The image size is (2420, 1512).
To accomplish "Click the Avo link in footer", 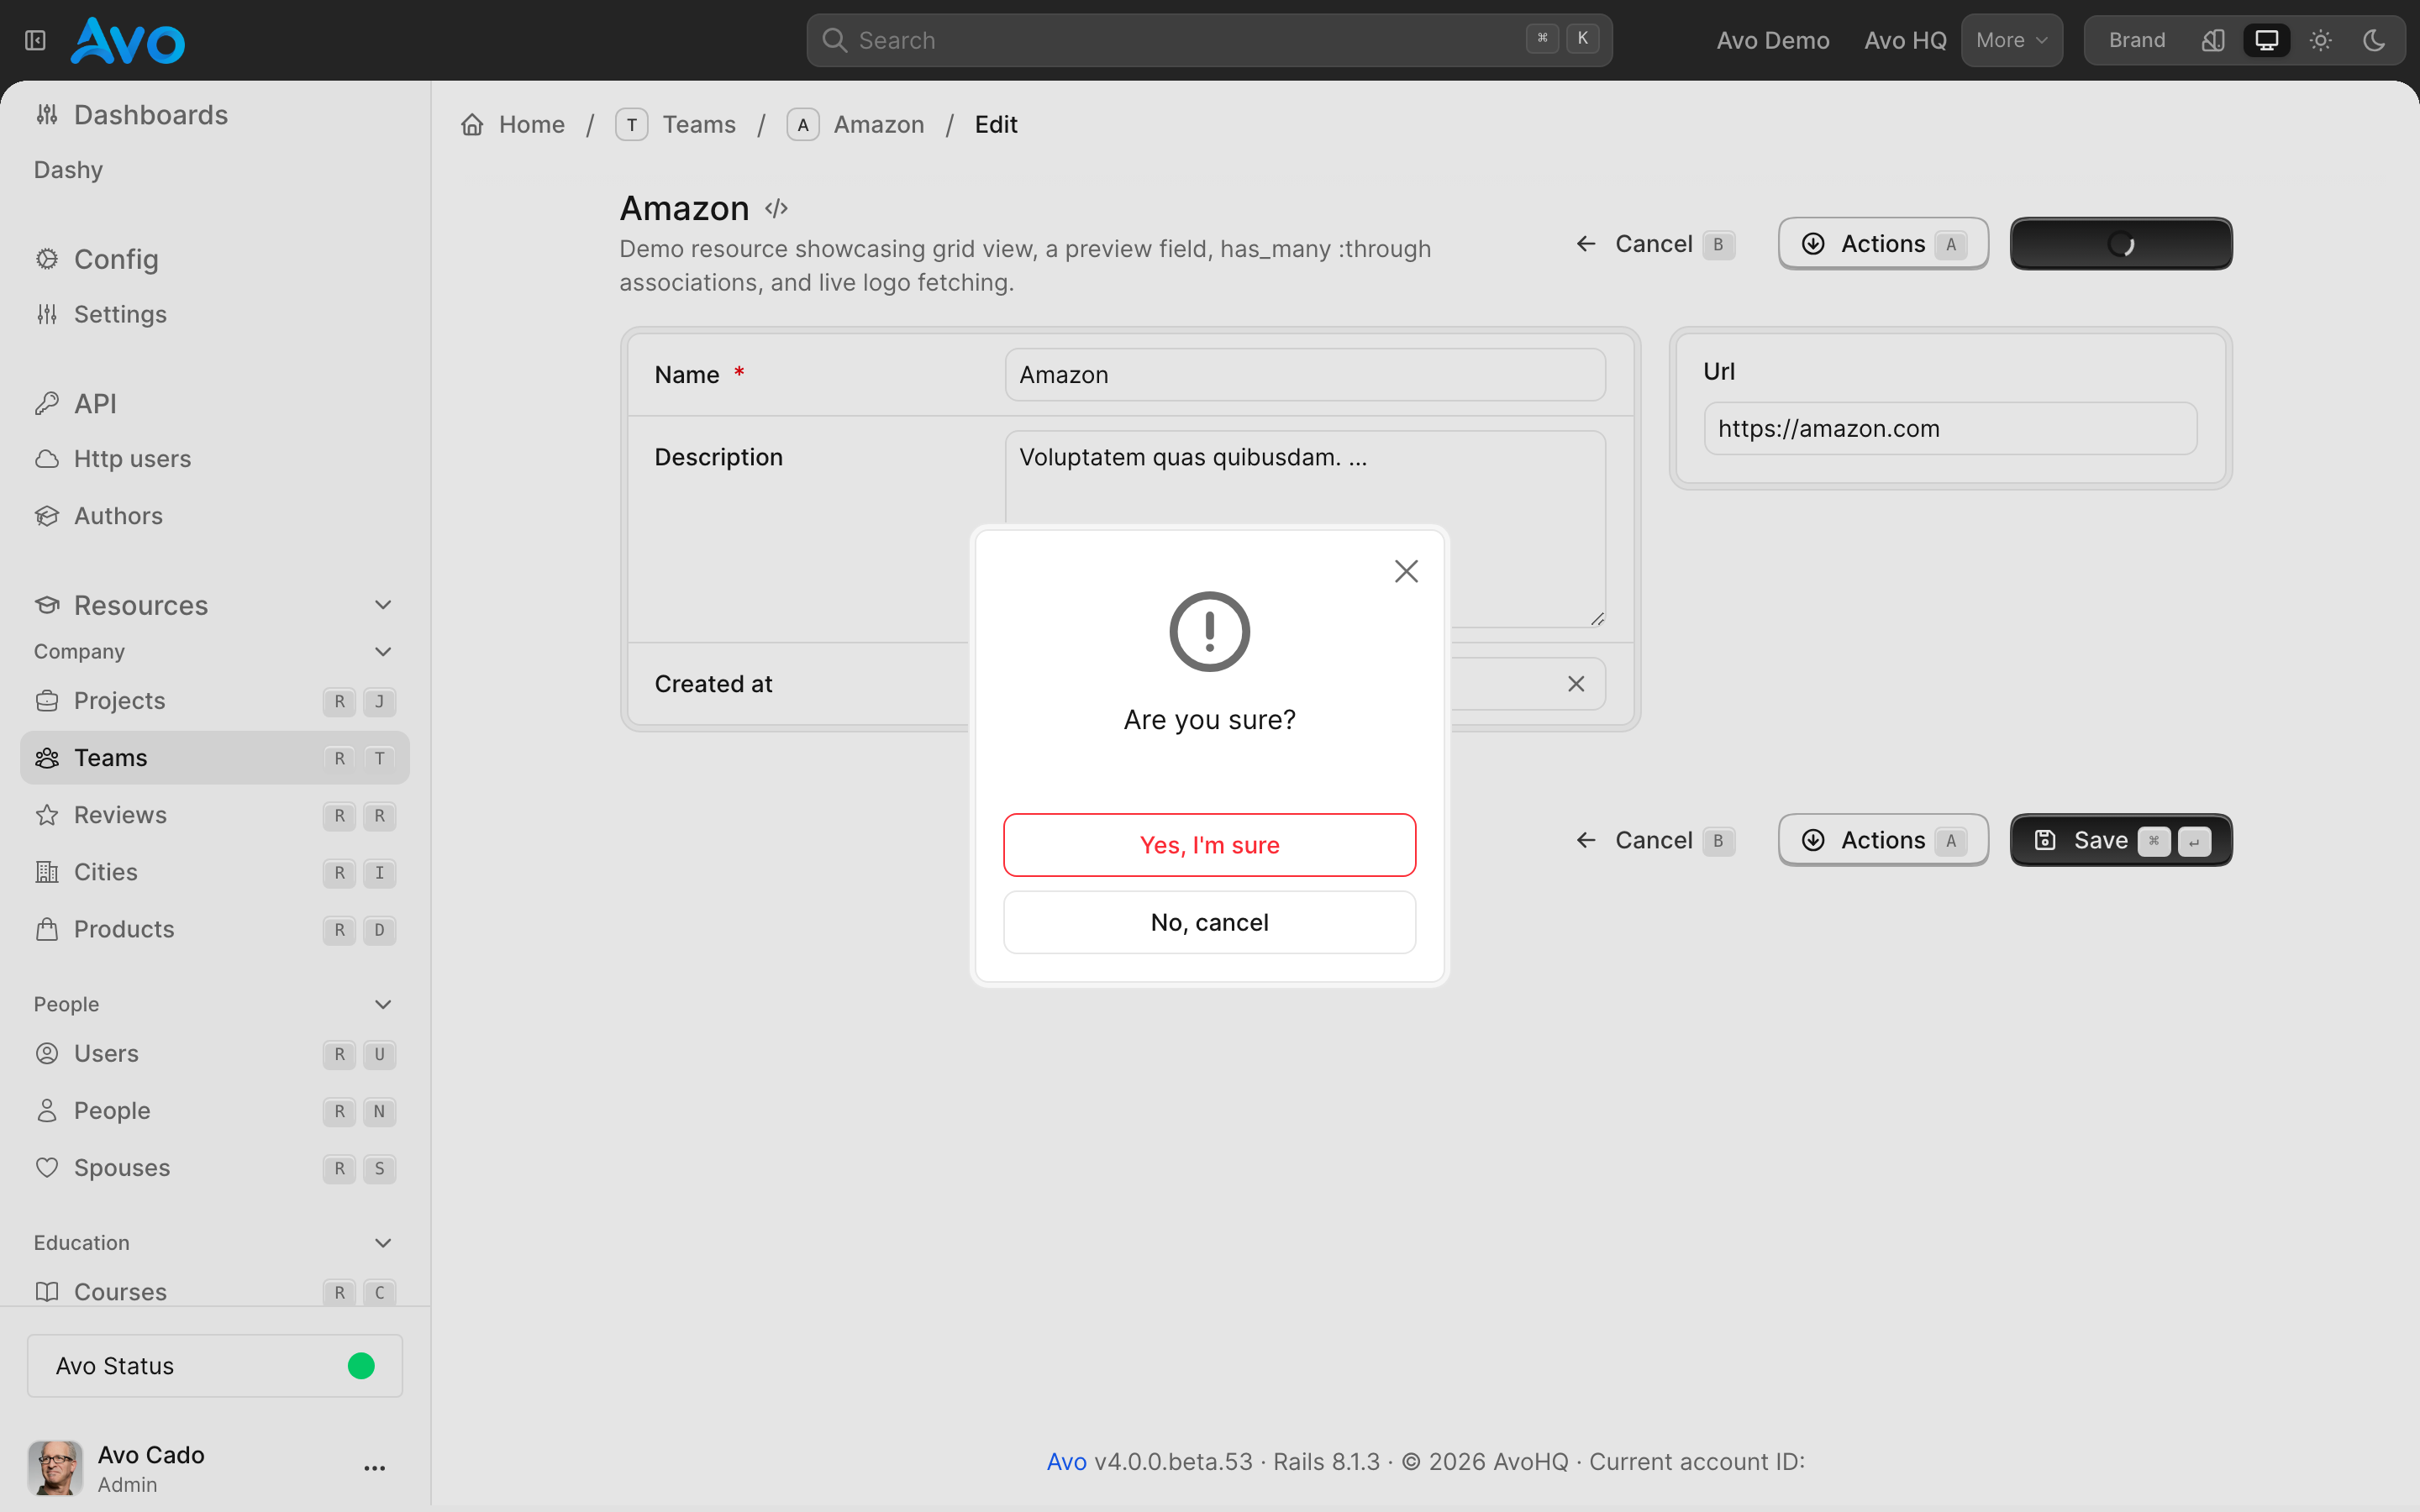I will tap(1066, 1461).
